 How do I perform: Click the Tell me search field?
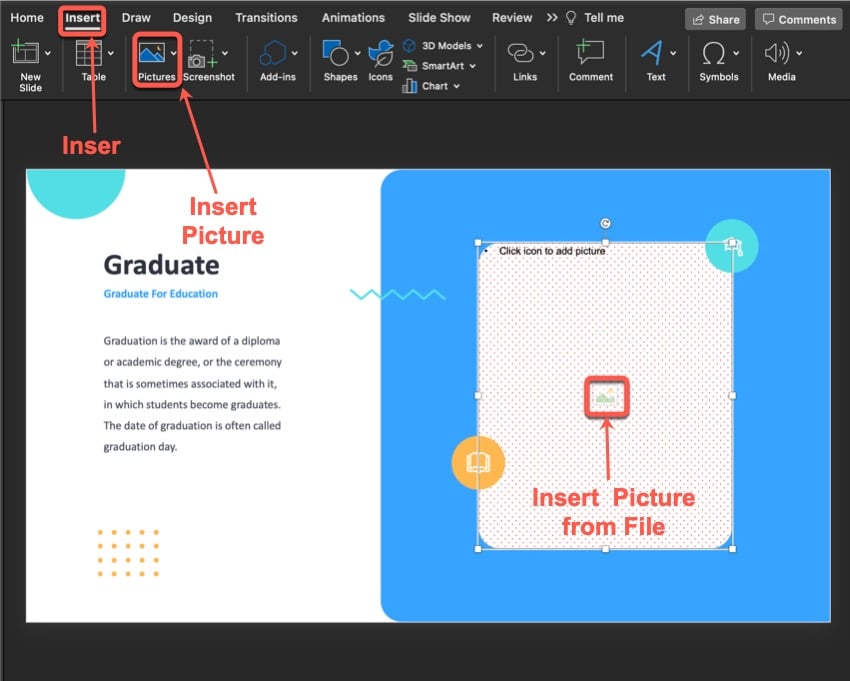coord(603,18)
